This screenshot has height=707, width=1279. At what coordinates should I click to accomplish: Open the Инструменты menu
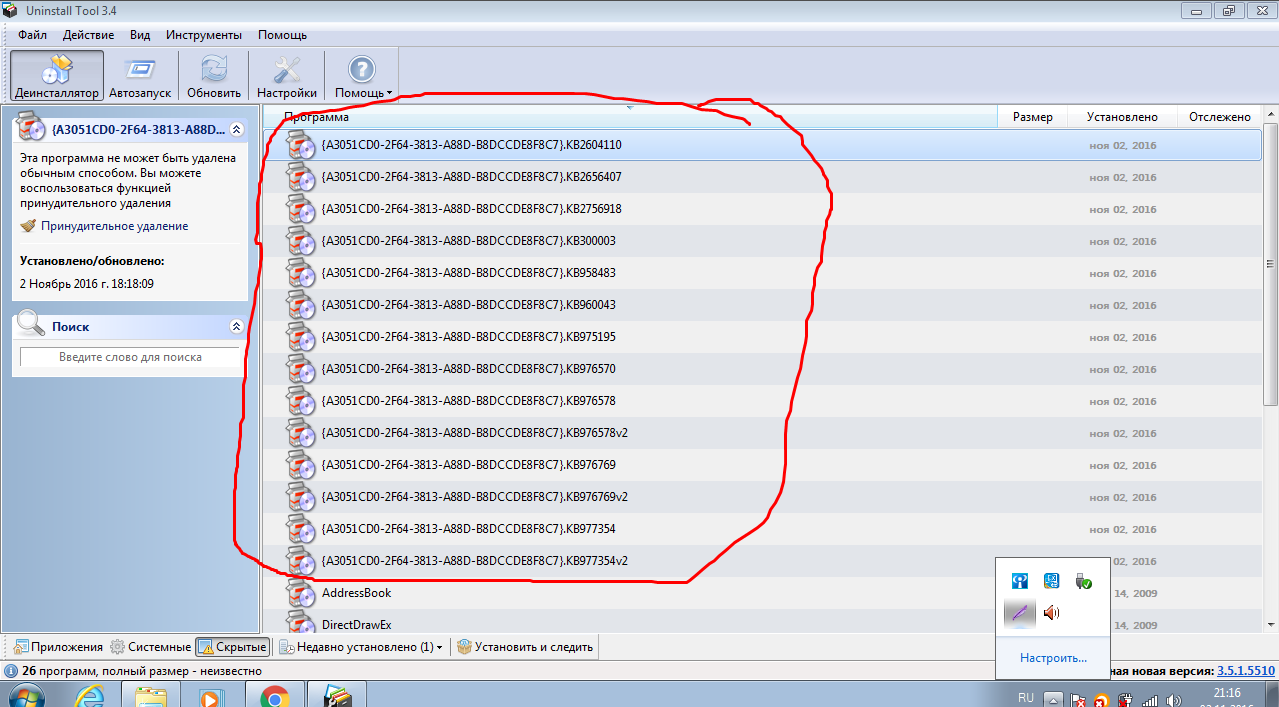tap(204, 35)
